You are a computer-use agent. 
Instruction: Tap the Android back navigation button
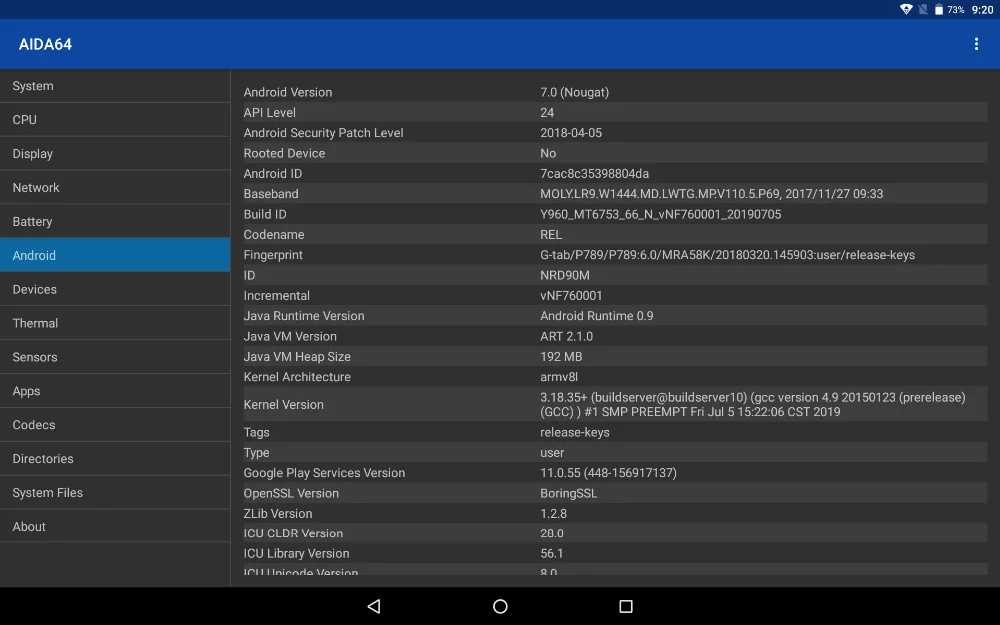[x=374, y=606]
